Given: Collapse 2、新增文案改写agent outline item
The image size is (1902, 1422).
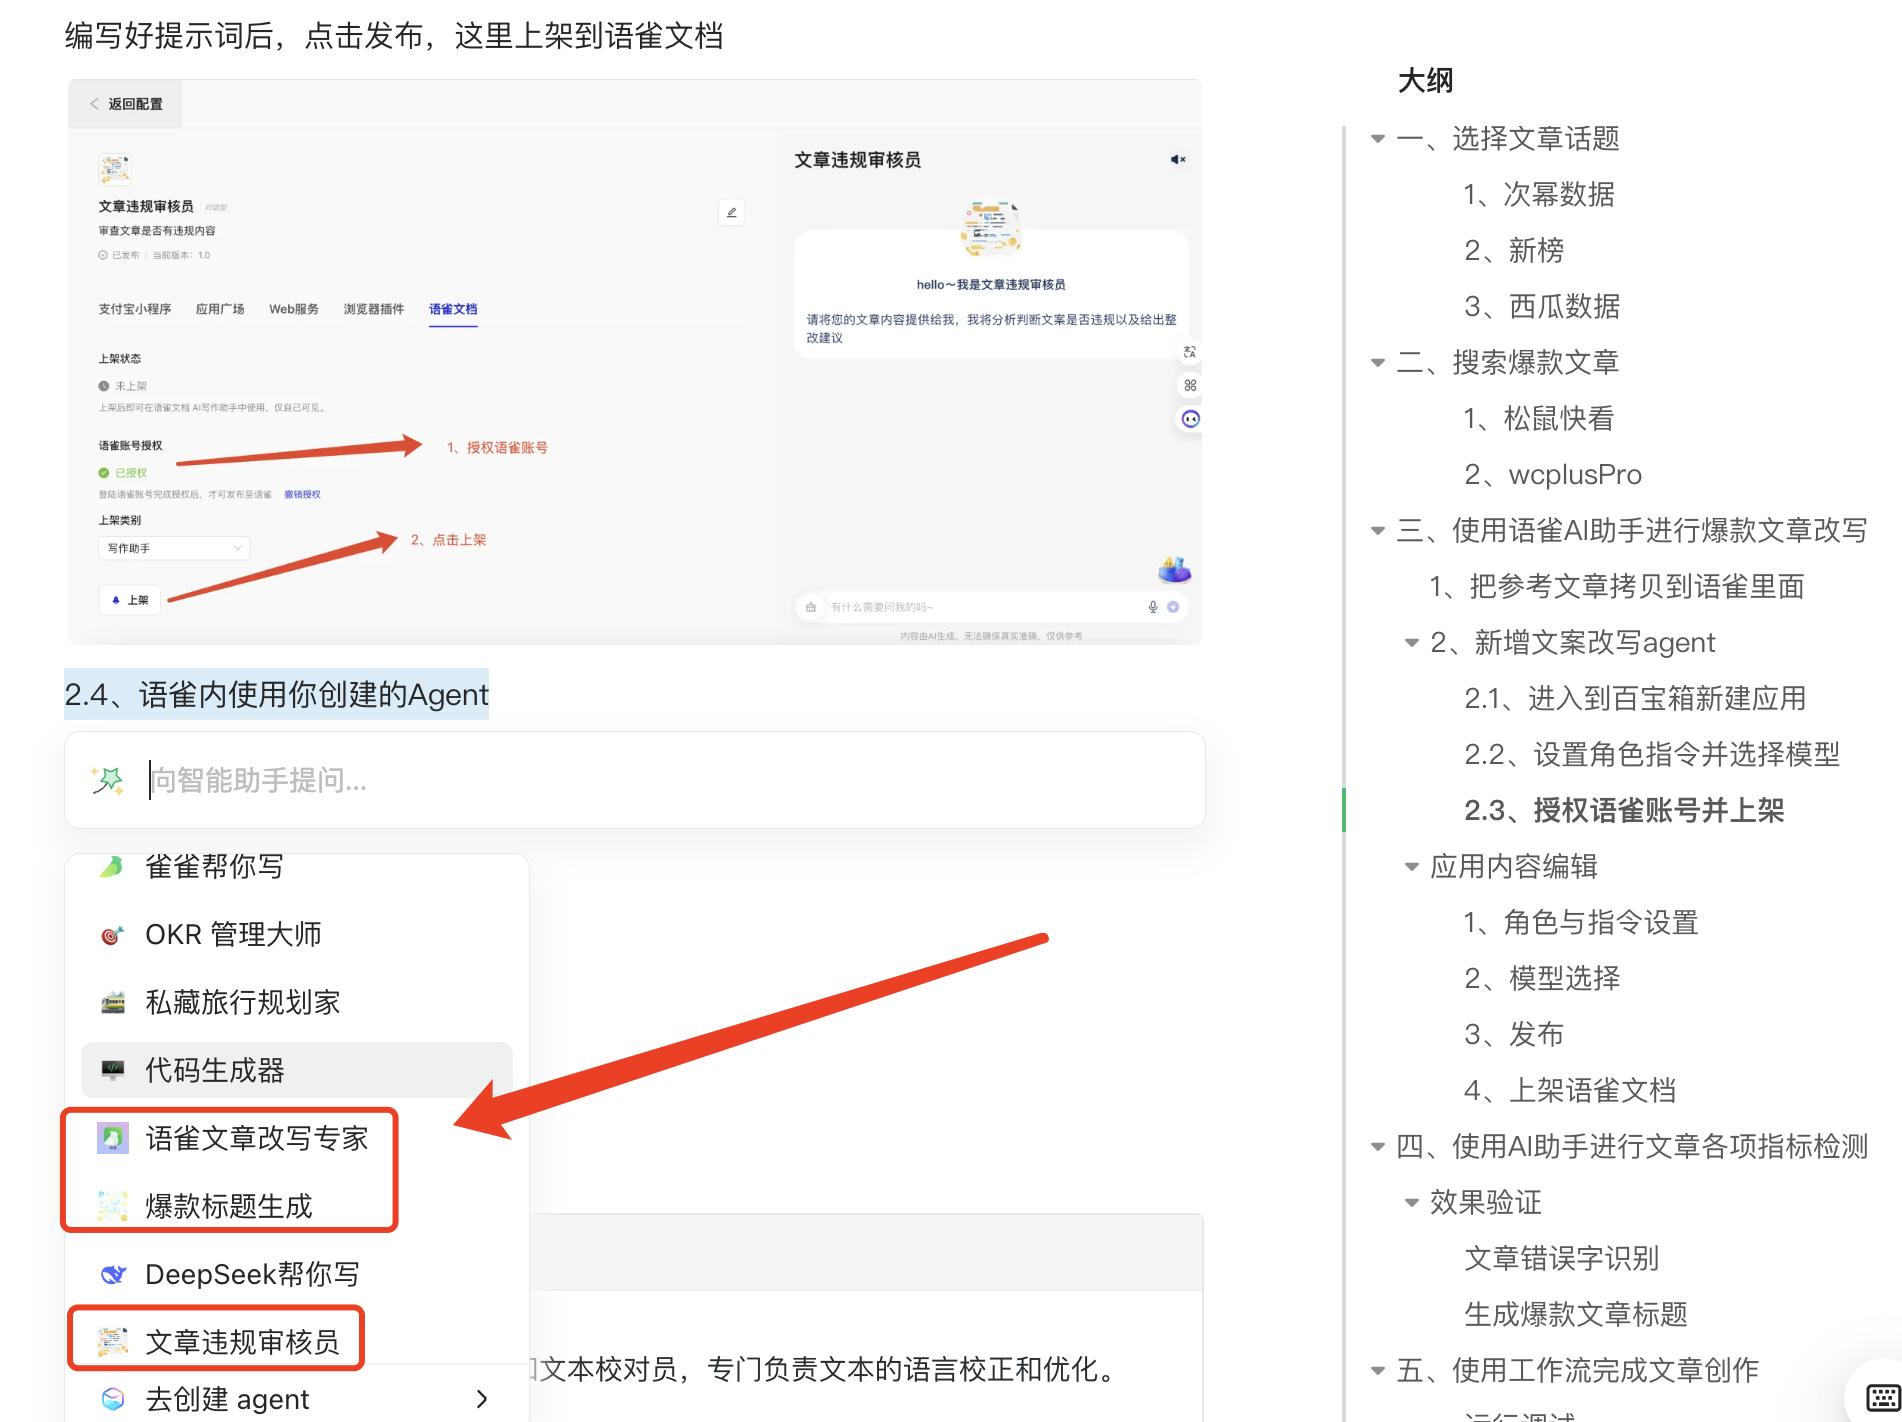Looking at the screenshot, I should point(1412,643).
